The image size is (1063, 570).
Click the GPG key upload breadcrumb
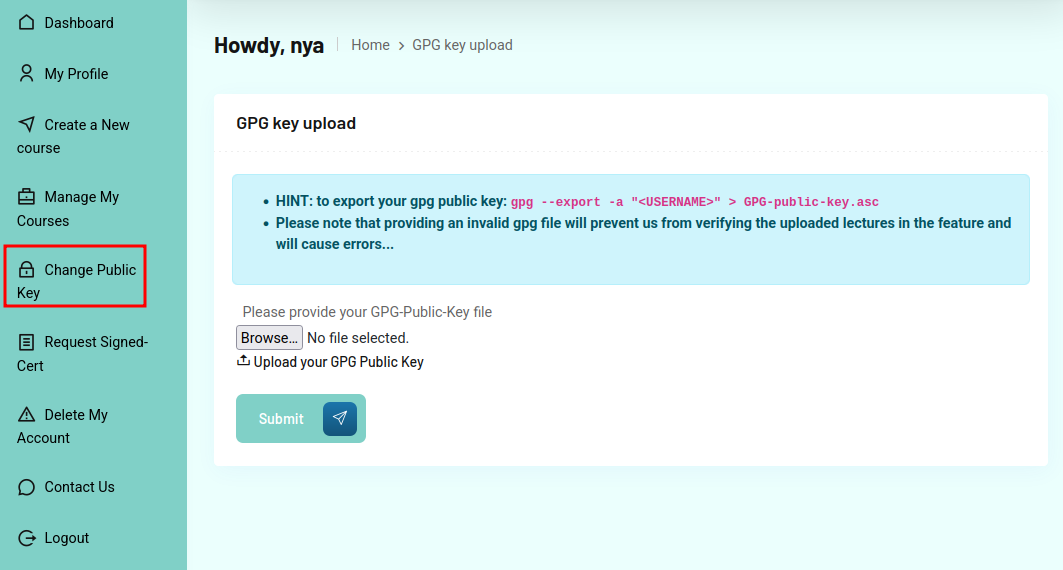click(462, 45)
